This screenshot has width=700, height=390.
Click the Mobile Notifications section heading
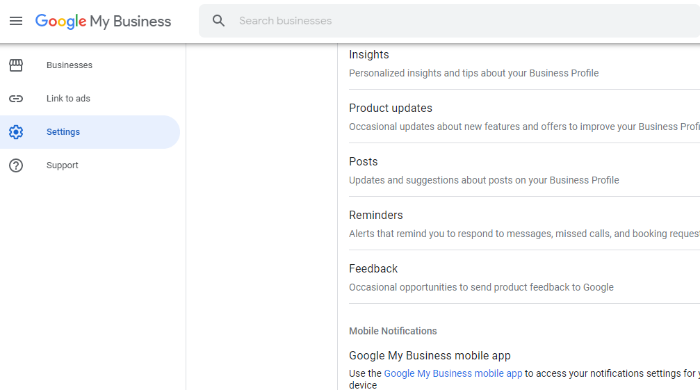(x=393, y=331)
